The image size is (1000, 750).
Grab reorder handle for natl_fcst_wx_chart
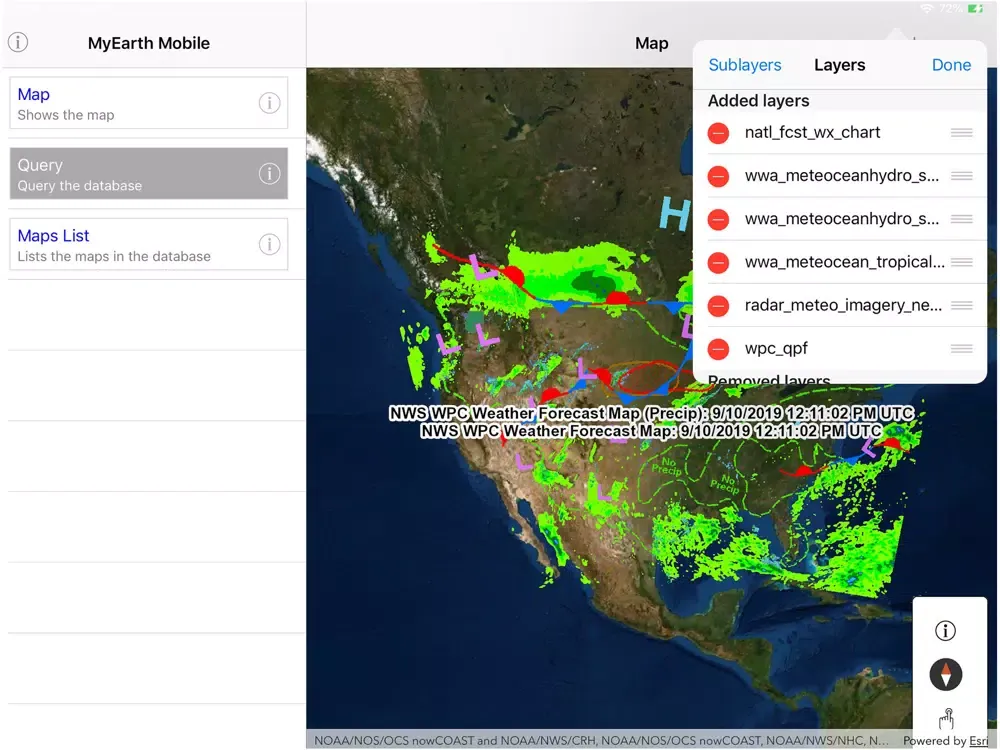pyautogui.click(x=961, y=133)
